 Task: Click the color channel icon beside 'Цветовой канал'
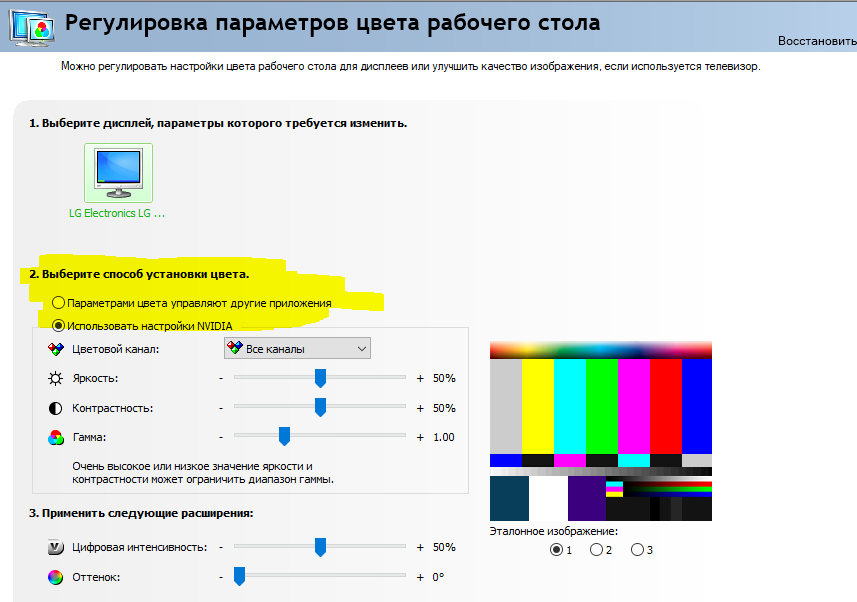[56, 349]
